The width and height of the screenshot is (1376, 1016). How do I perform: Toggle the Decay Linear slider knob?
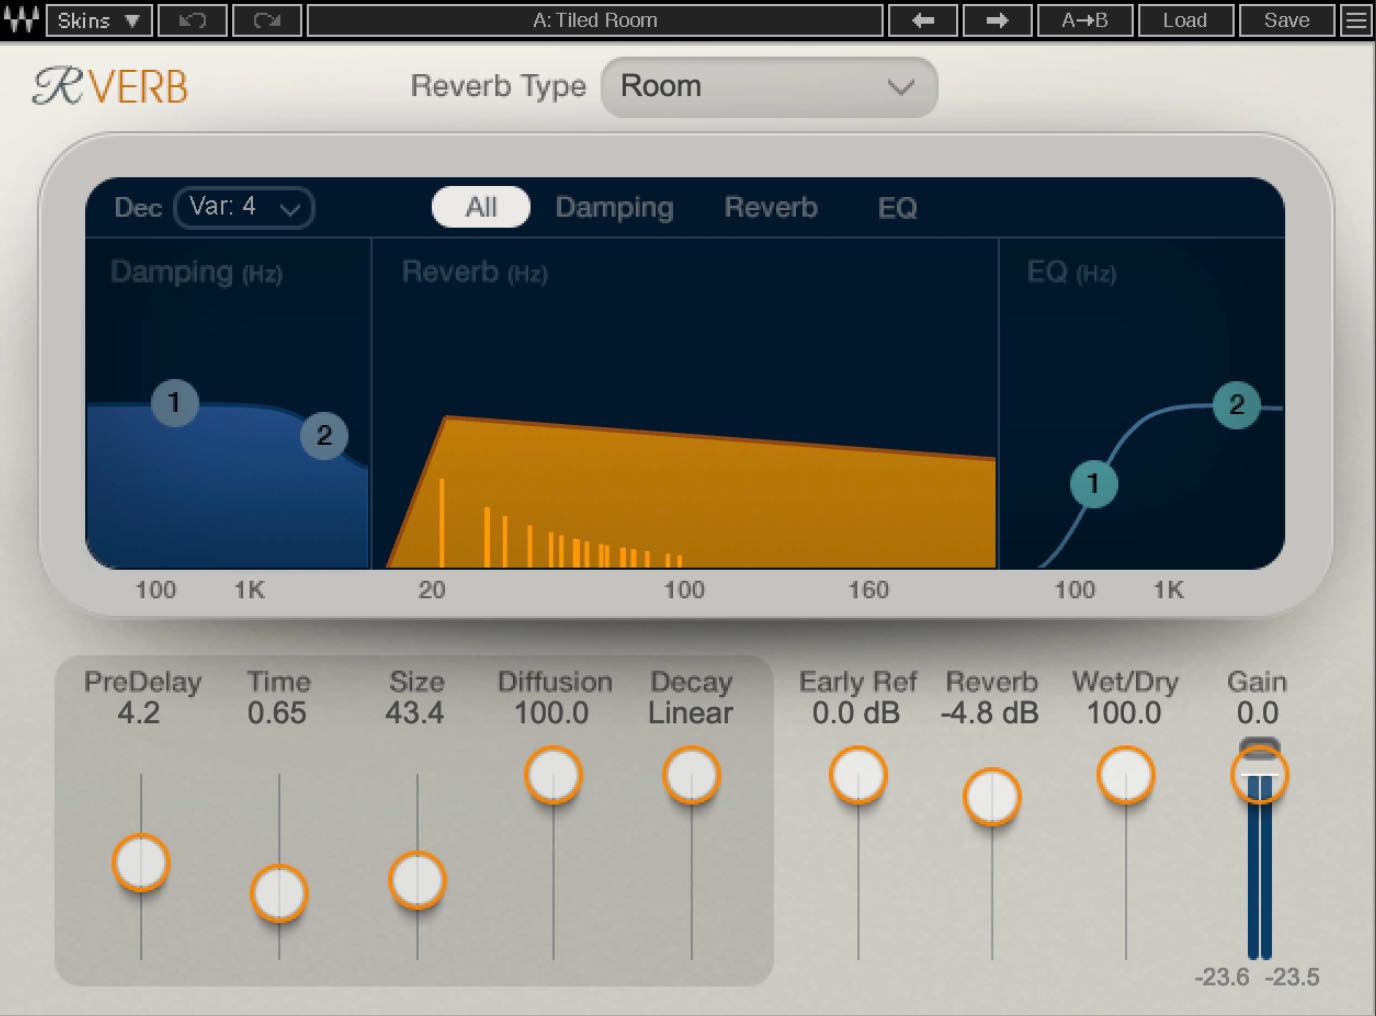691,775
